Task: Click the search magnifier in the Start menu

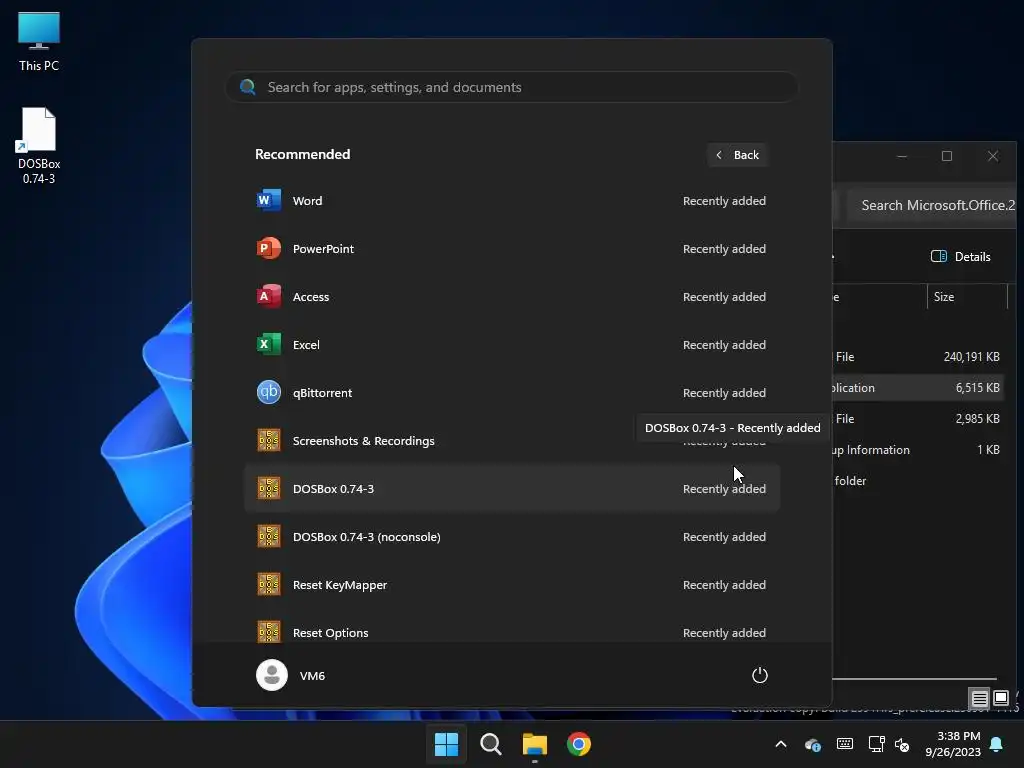Action: [x=248, y=87]
